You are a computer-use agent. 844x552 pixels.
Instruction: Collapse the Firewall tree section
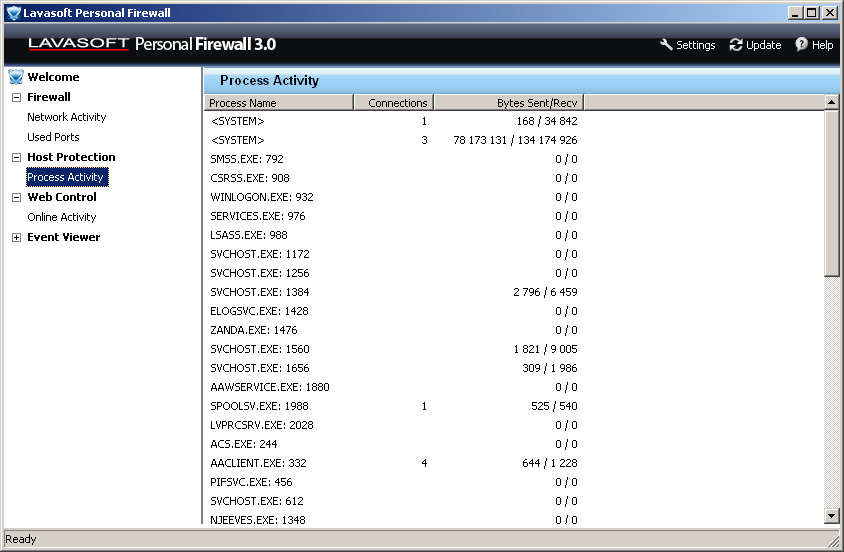point(16,98)
